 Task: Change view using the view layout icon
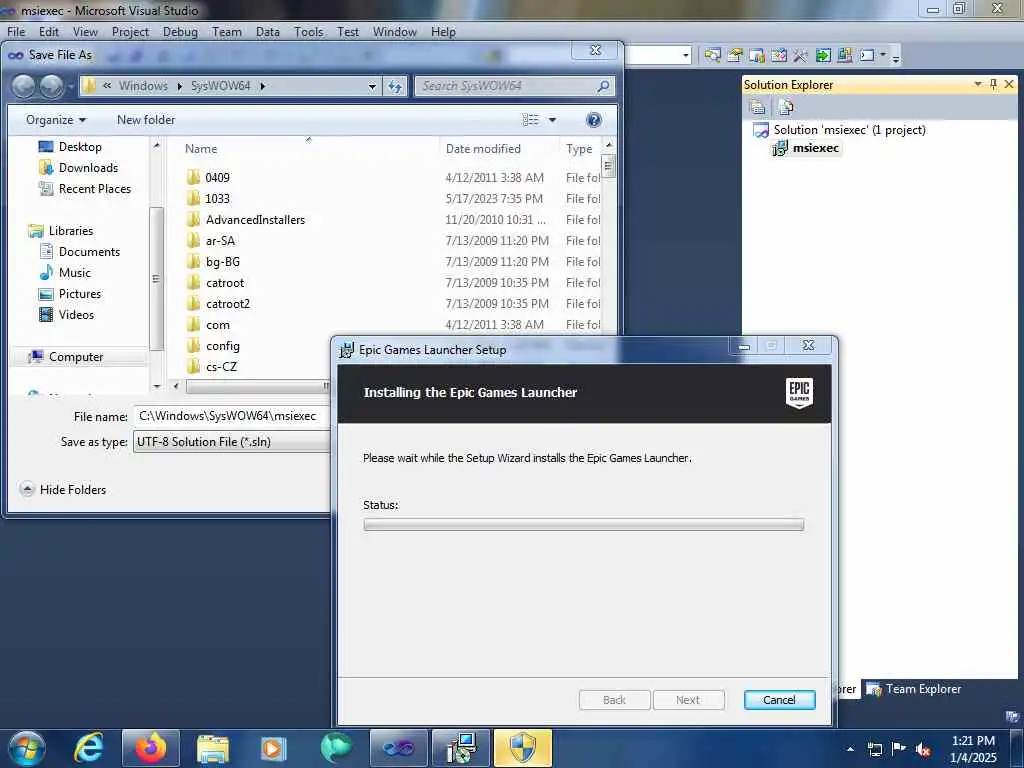[531, 120]
